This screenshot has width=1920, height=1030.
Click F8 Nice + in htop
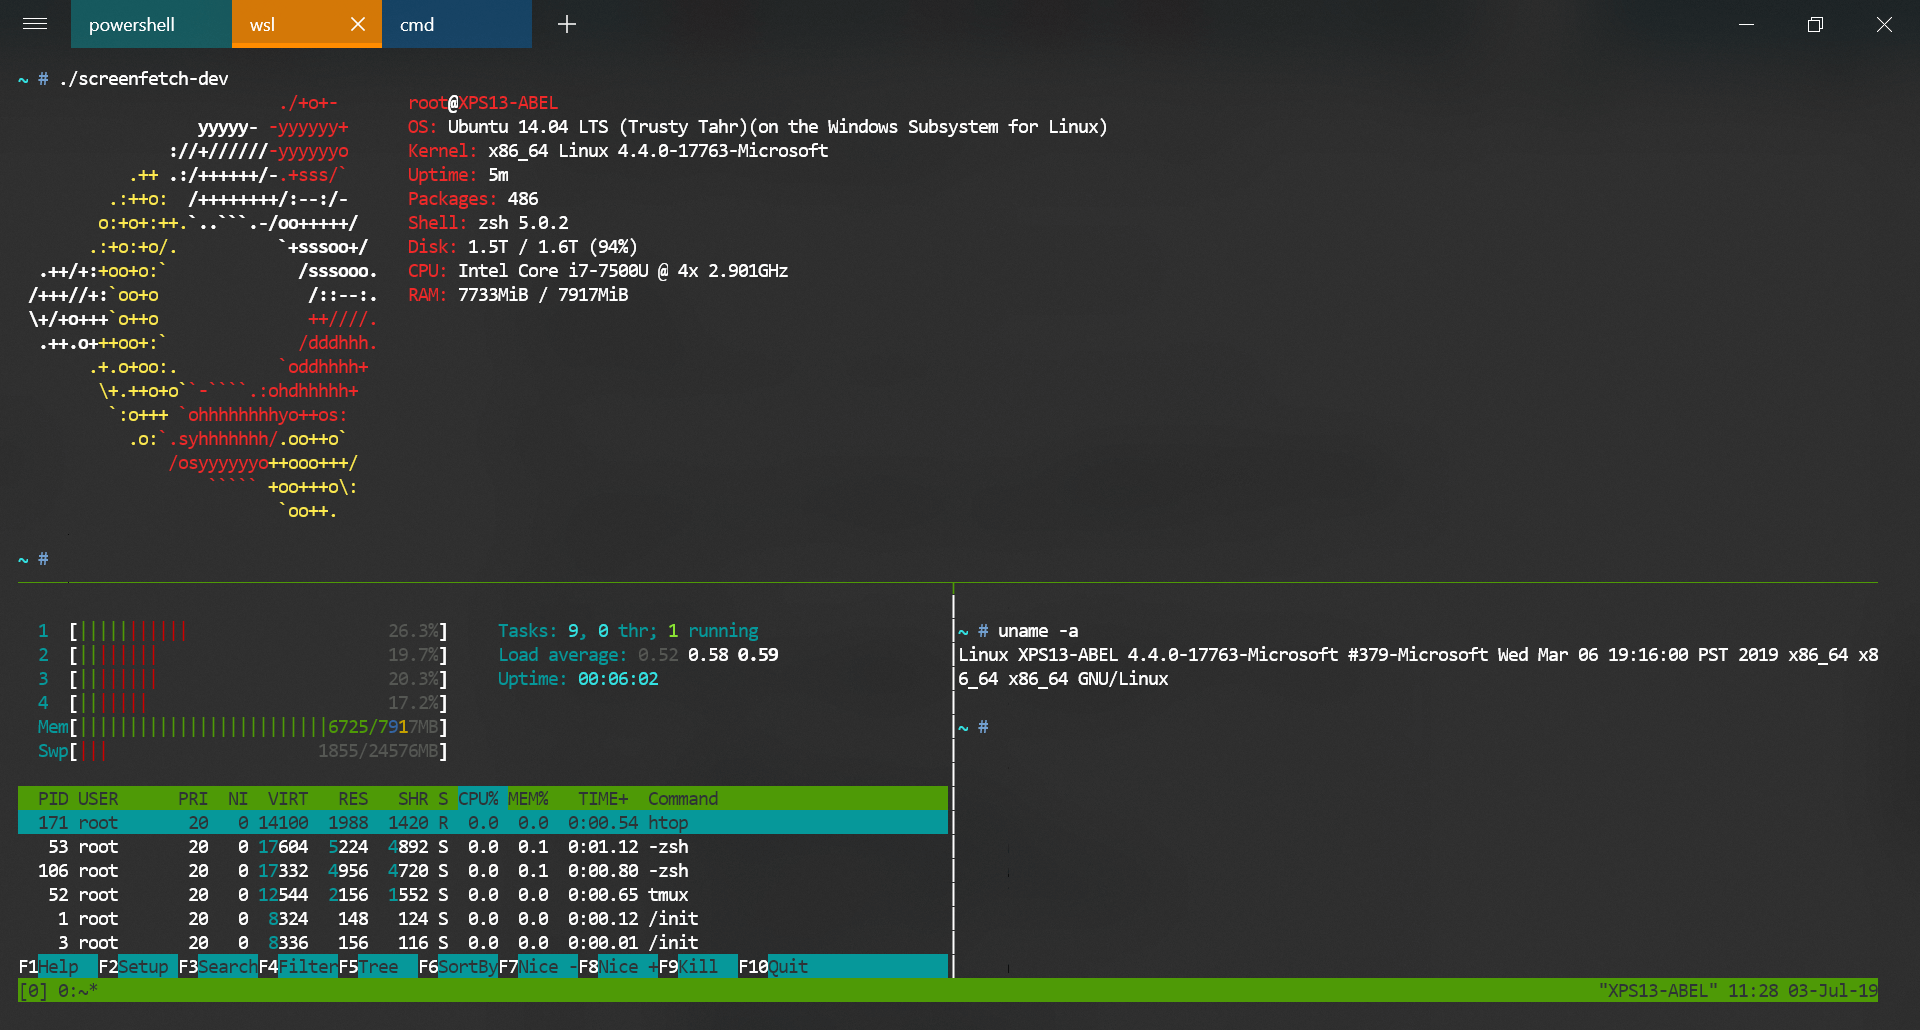pyautogui.click(x=618, y=967)
